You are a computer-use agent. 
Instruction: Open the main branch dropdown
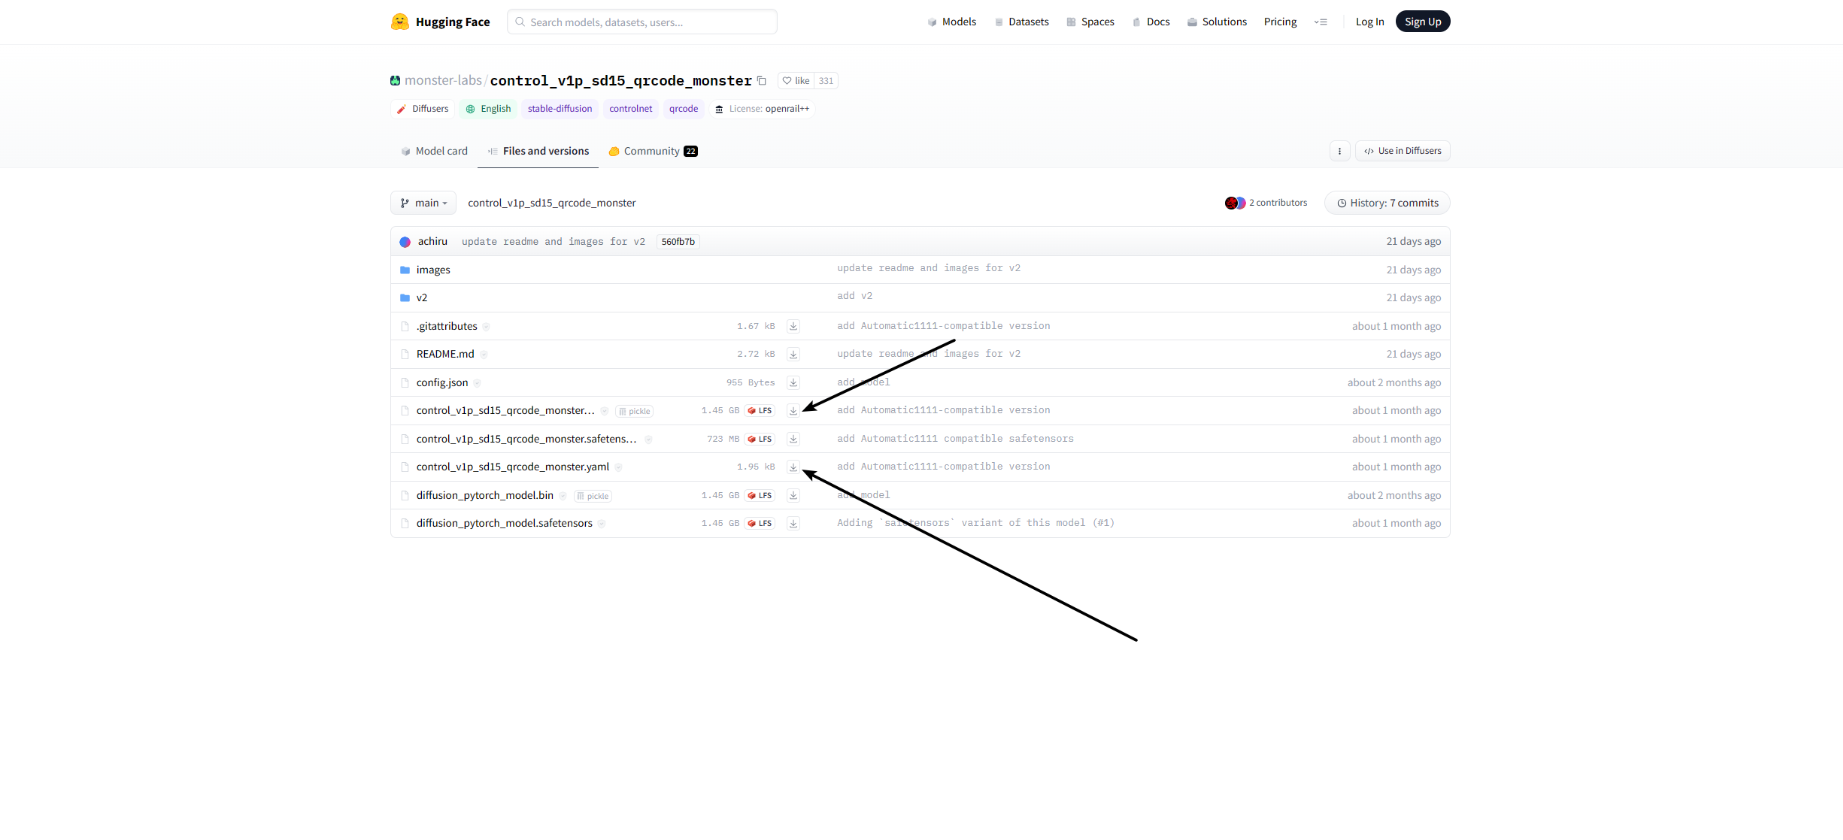[423, 203]
